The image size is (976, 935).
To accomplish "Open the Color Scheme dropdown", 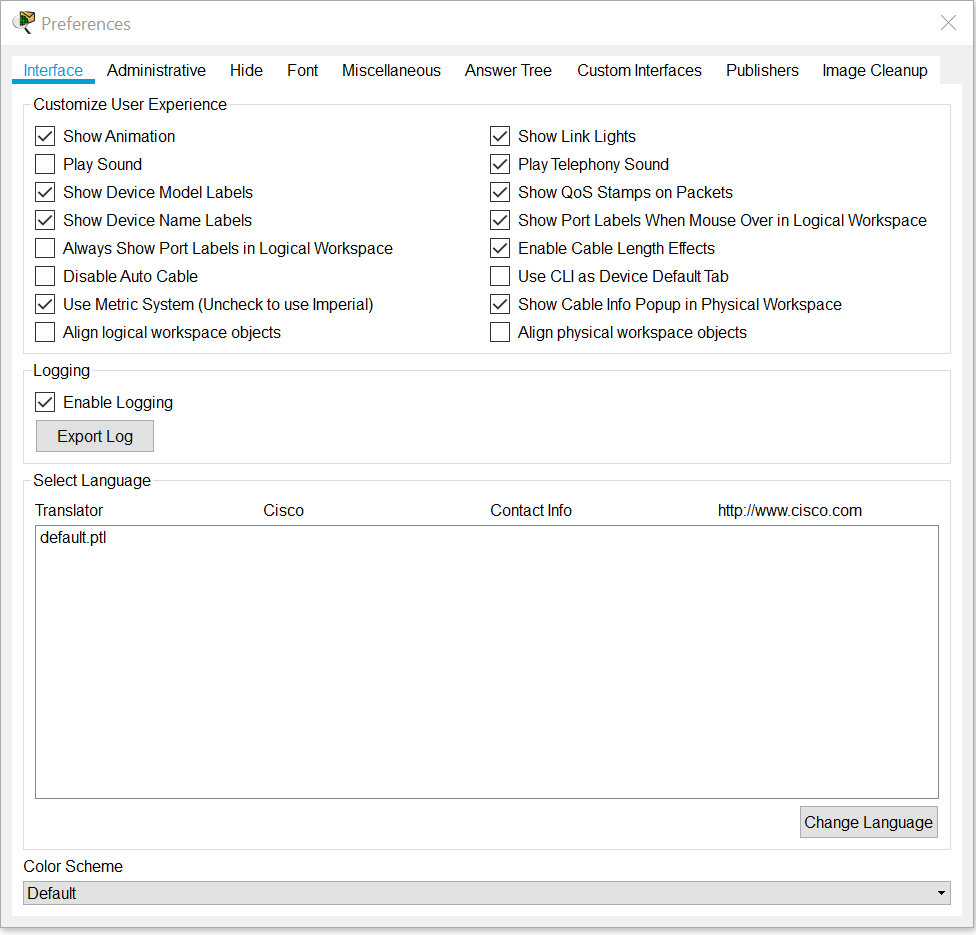I will 486,893.
